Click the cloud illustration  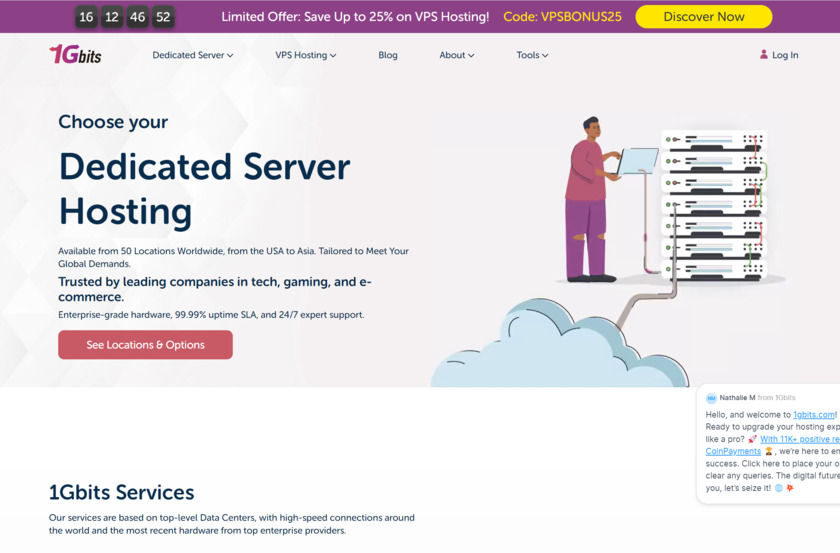(559, 346)
